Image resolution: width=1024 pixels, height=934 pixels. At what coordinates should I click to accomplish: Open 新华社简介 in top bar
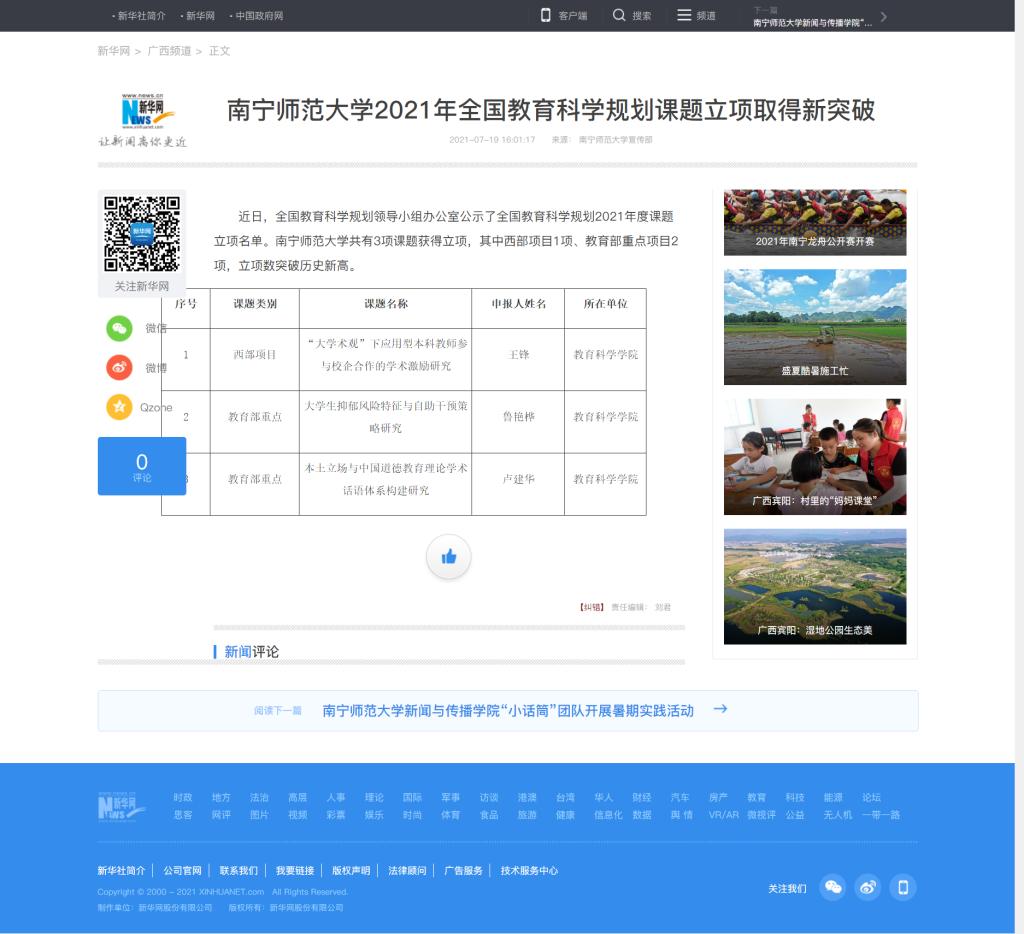tap(141, 16)
